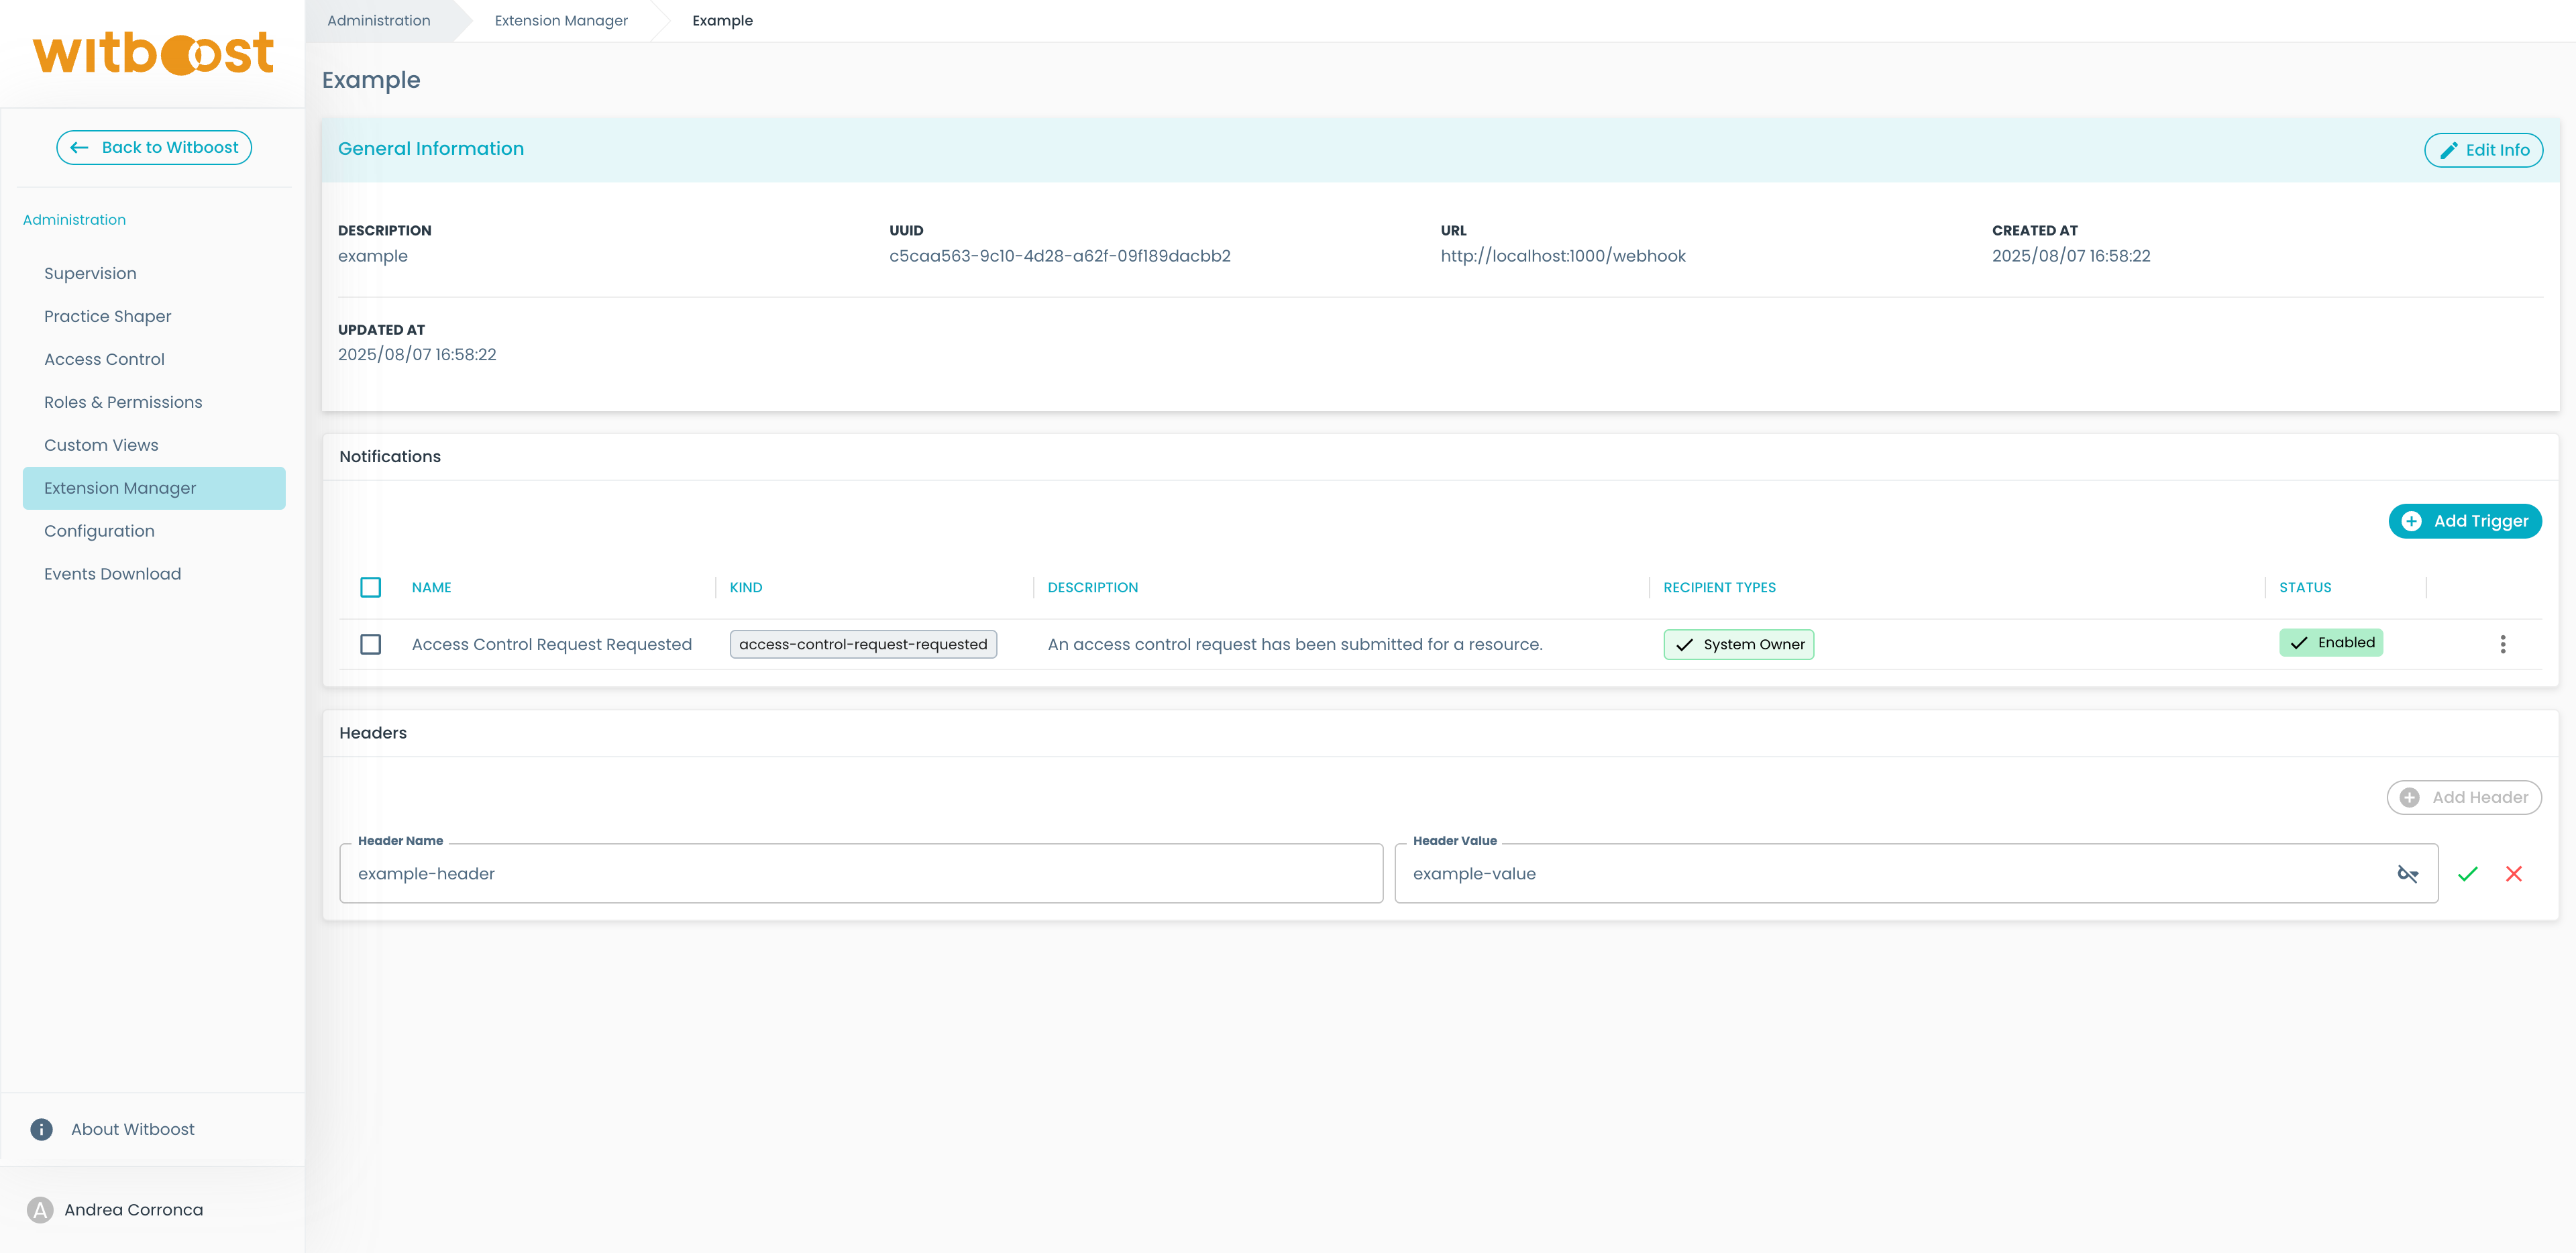Click the System Owner recipient chip
2576x1253 pixels.
[x=1738, y=644]
